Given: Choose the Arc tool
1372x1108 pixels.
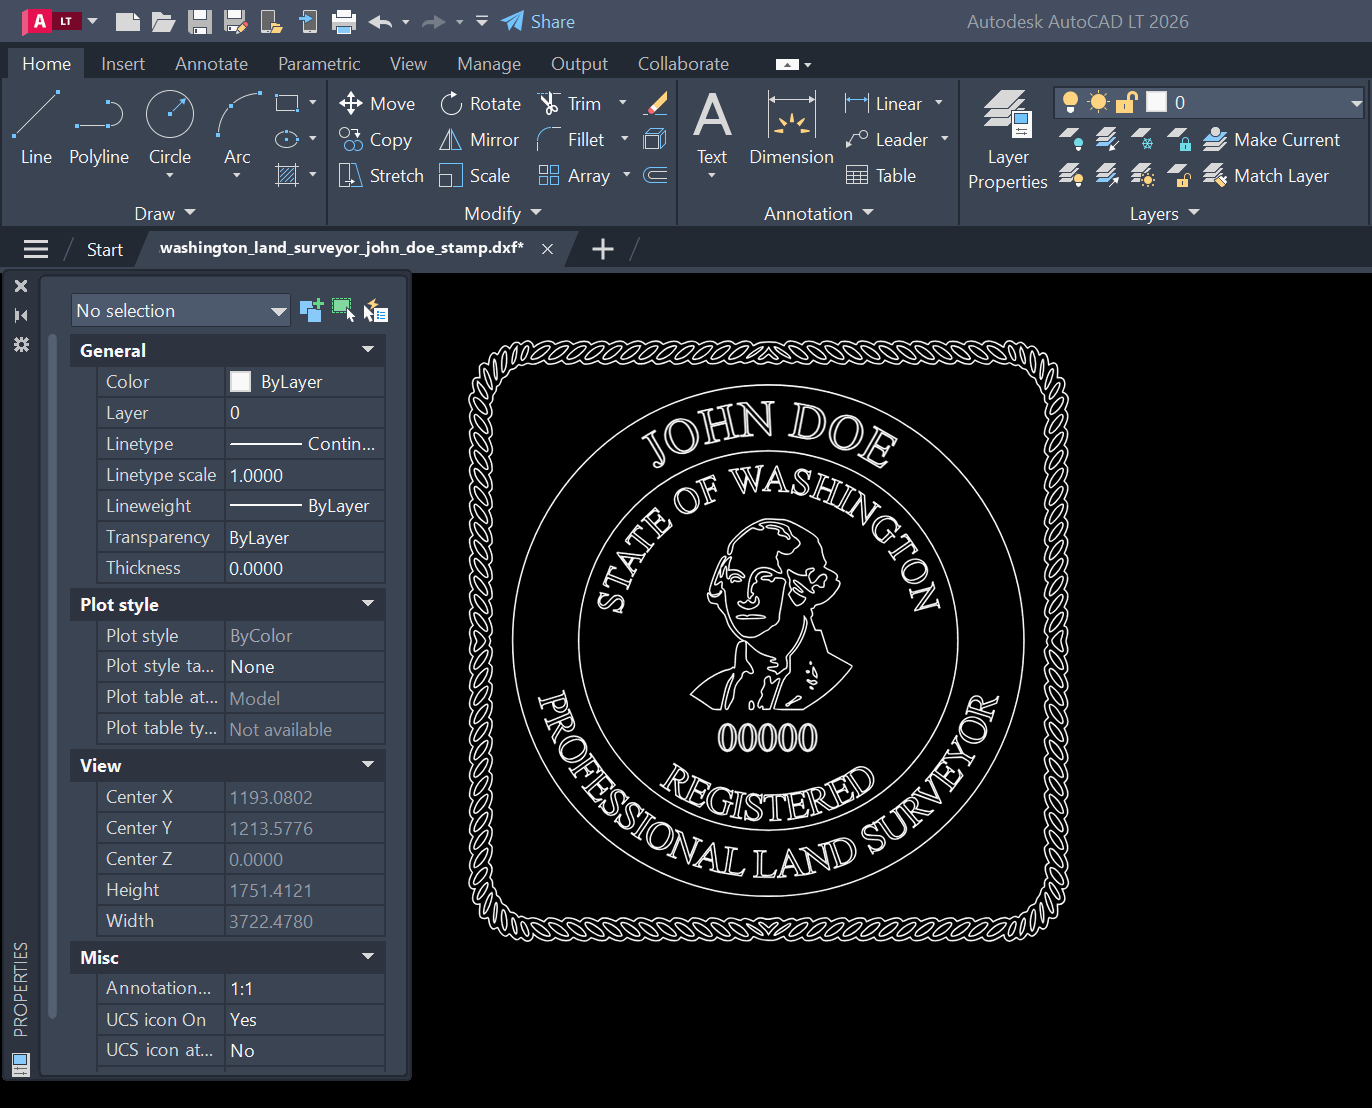Looking at the screenshot, I should (237, 128).
